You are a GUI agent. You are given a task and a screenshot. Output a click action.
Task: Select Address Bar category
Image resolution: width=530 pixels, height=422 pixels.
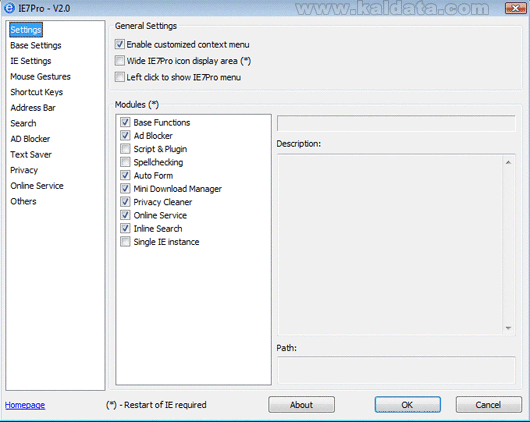coord(33,108)
